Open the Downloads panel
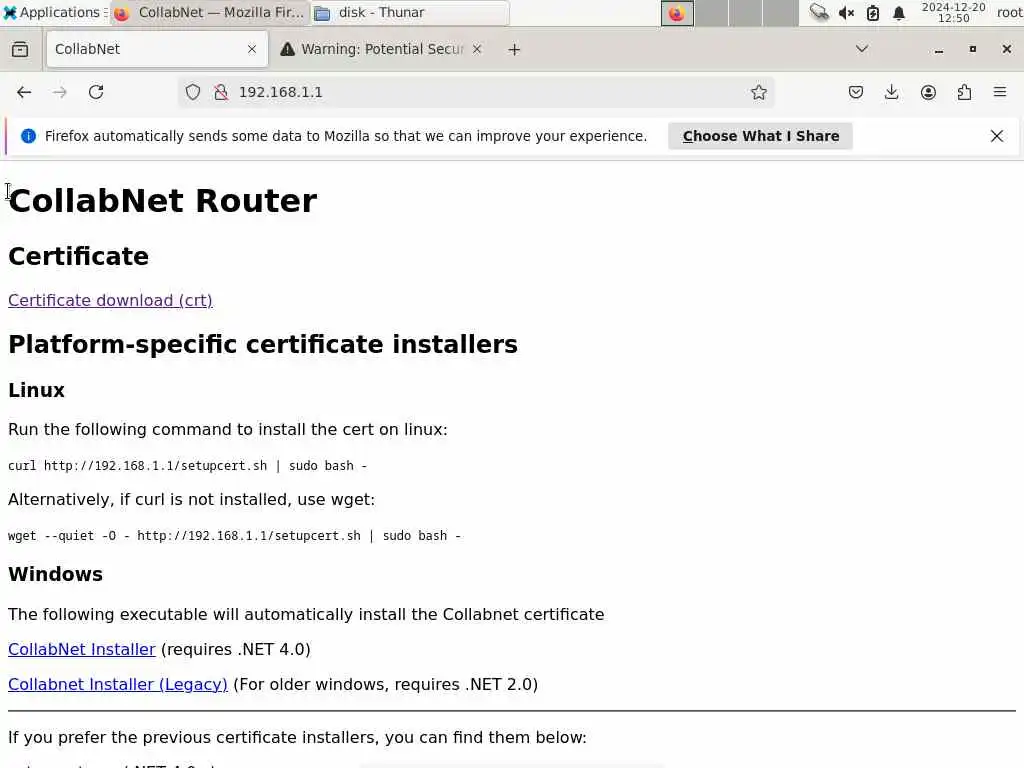The width and height of the screenshot is (1024, 768). click(891, 92)
